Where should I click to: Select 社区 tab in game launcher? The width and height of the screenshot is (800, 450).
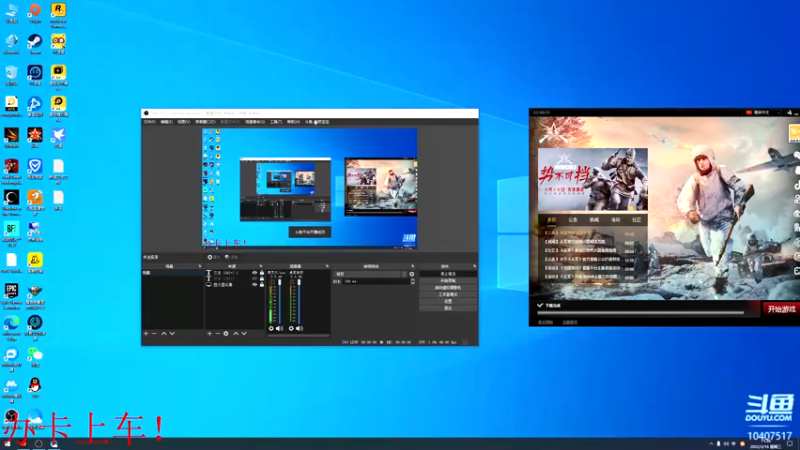pyautogui.click(x=636, y=220)
